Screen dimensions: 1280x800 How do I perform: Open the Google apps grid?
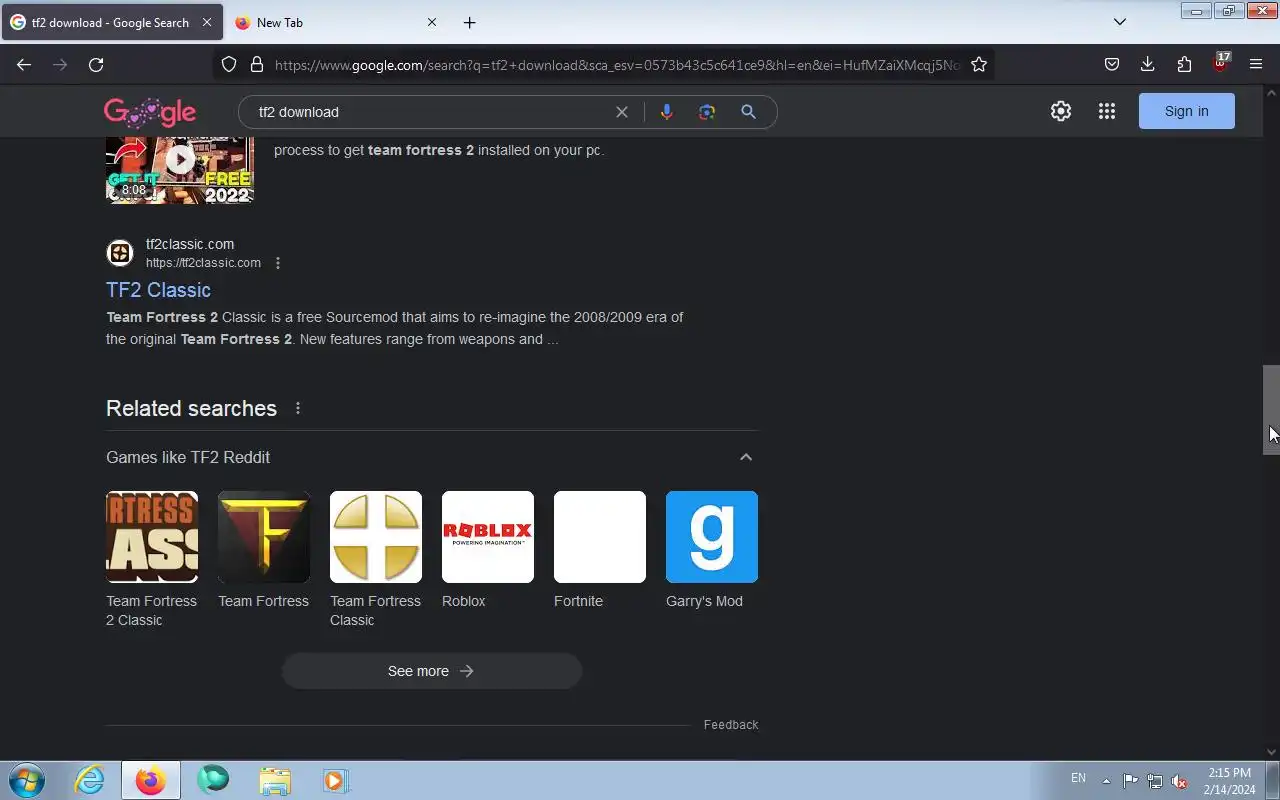(1107, 111)
